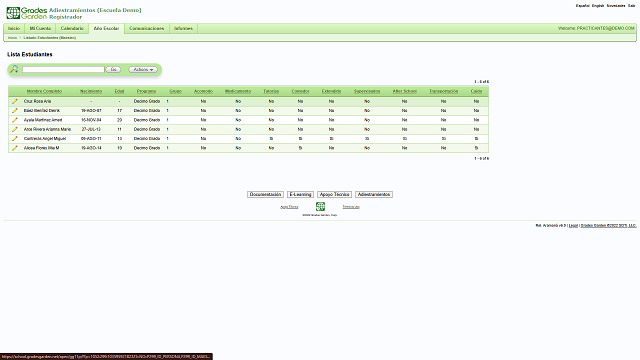Click the Legal link in footer
640x360 pixels.
pos(573,225)
